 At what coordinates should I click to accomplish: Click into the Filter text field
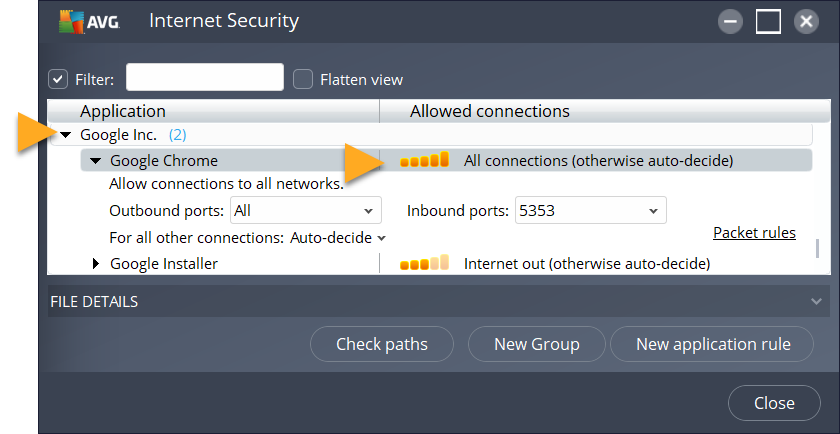coord(204,78)
